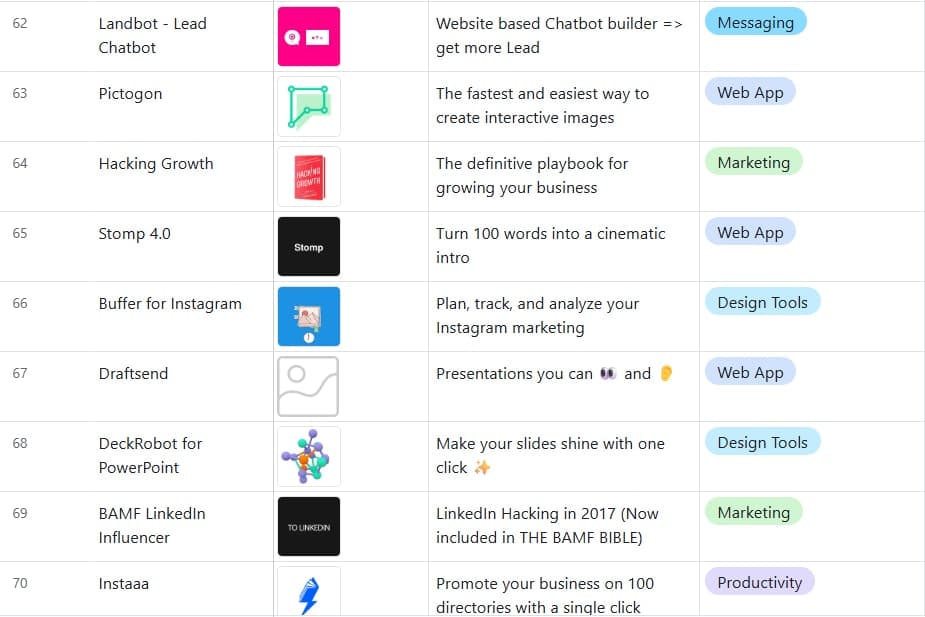
Task: Click the Buffer for Instagram blue icon
Action: (308, 316)
